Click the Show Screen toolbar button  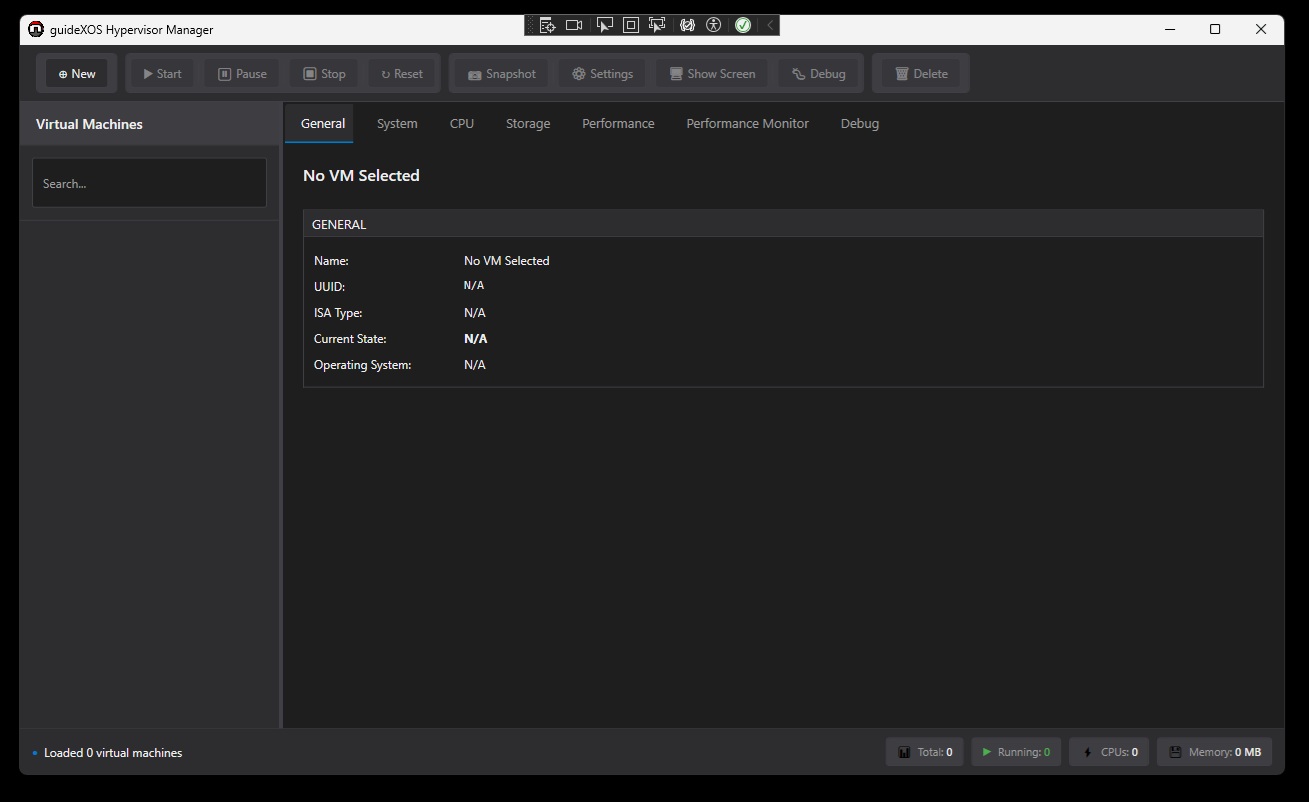(x=712, y=74)
